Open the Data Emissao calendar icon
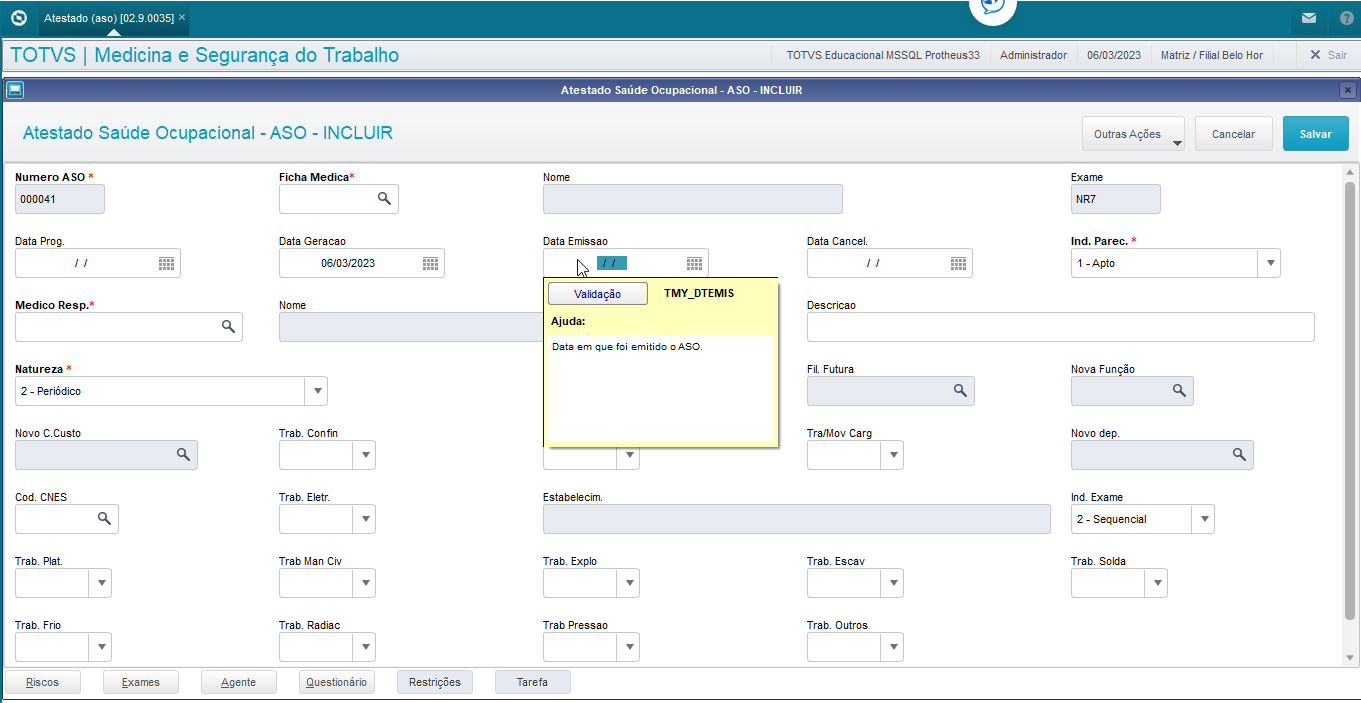Screen dimensions: 1361x703 (x=695, y=263)
